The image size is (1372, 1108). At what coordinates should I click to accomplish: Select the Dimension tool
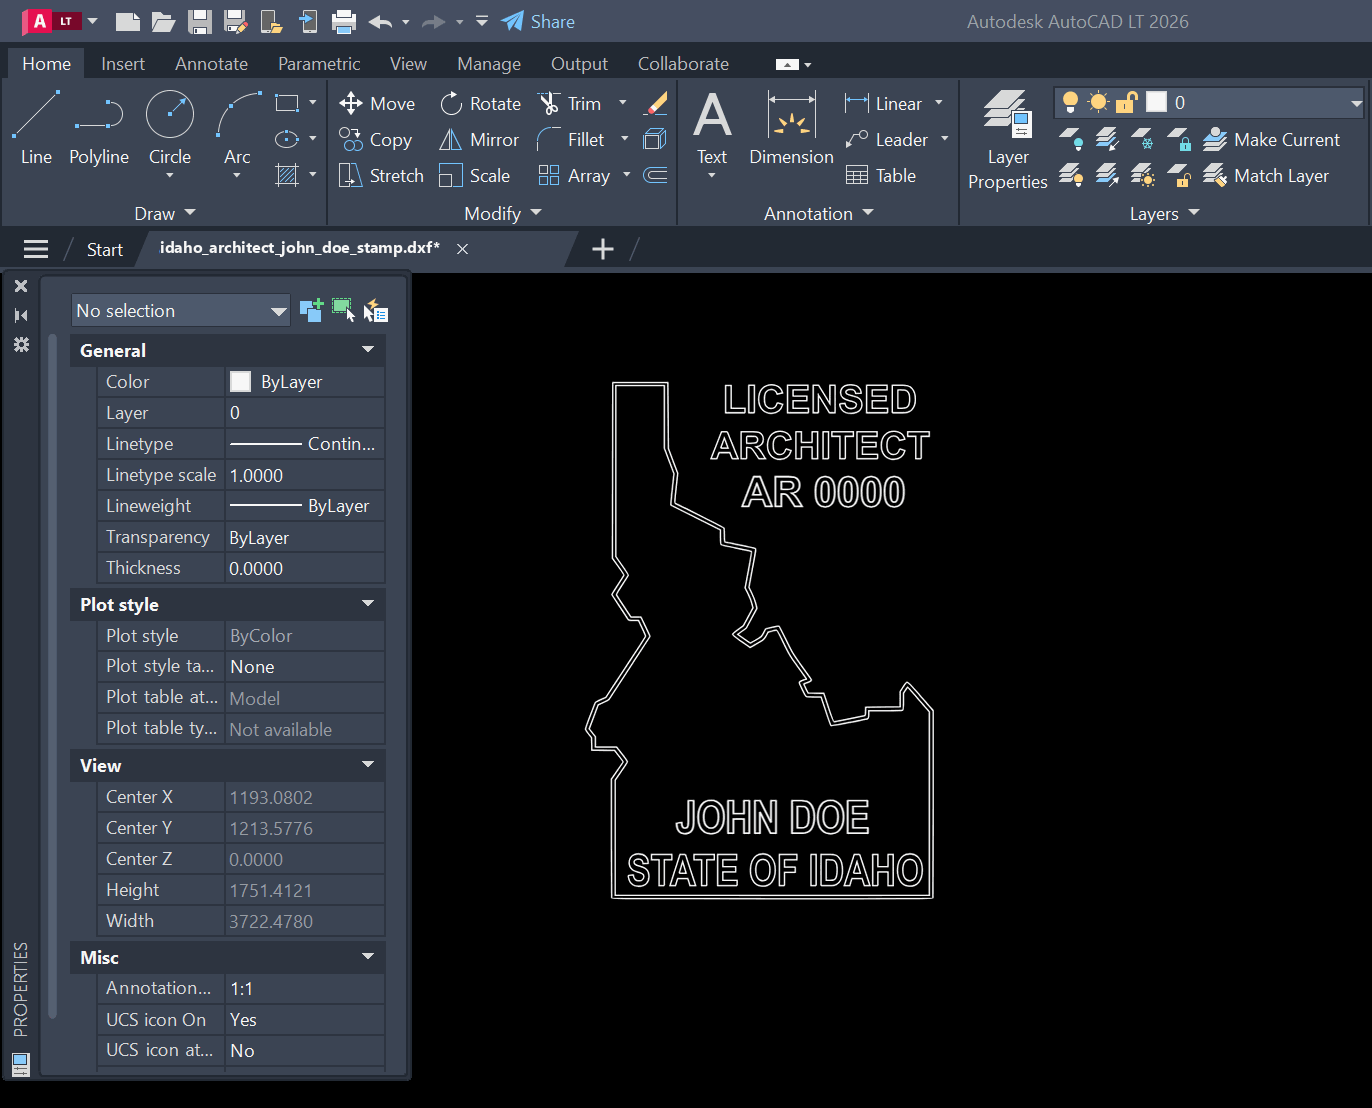click(x=791, y=128)
